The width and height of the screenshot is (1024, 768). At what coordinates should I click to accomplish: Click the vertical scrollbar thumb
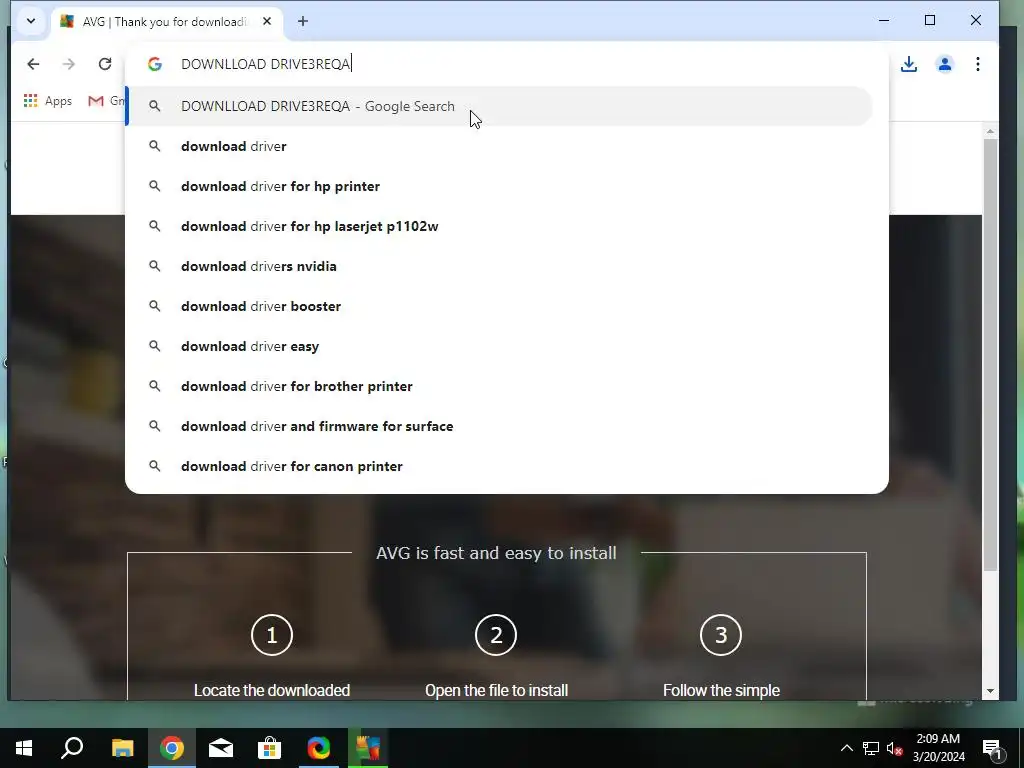pyautogui.click(x=990, y=354)
